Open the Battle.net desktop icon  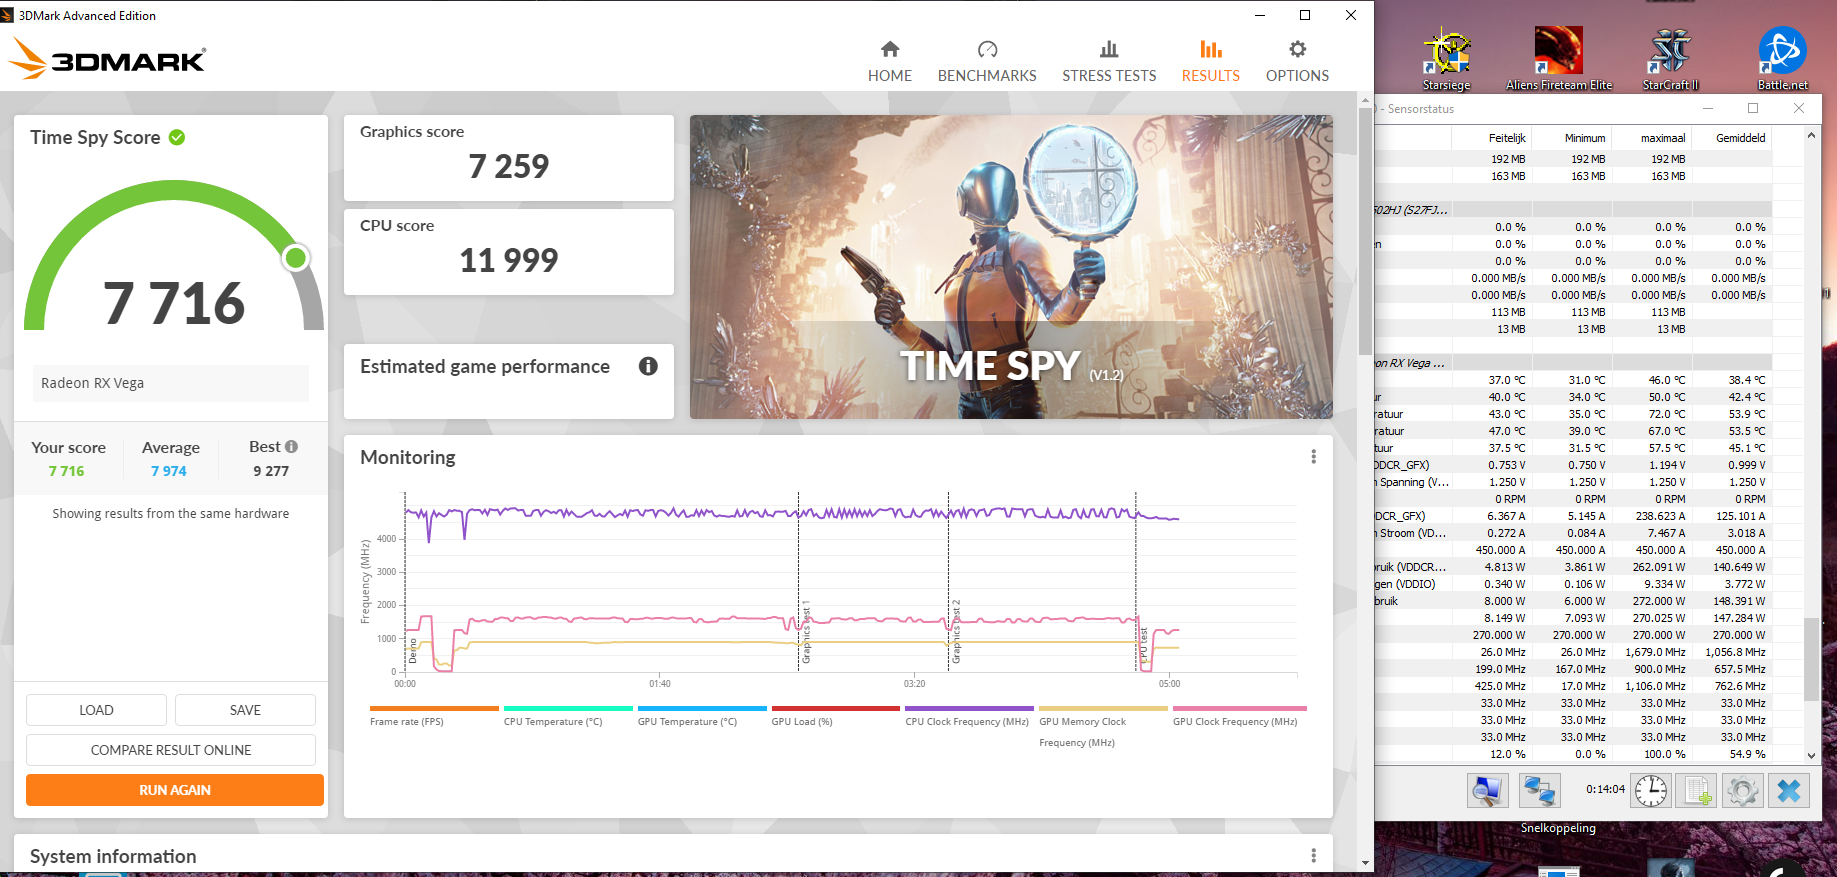tap(1782, 59)
